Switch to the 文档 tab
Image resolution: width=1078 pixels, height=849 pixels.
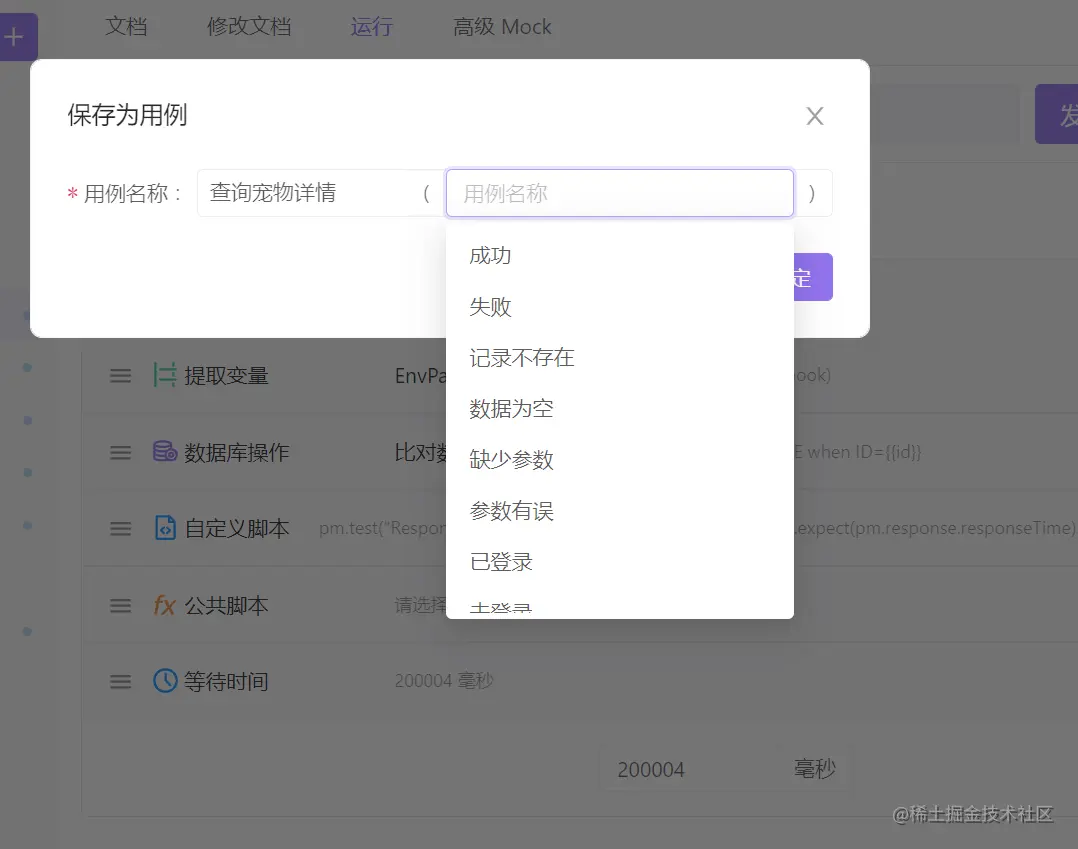tap(126, 27)
